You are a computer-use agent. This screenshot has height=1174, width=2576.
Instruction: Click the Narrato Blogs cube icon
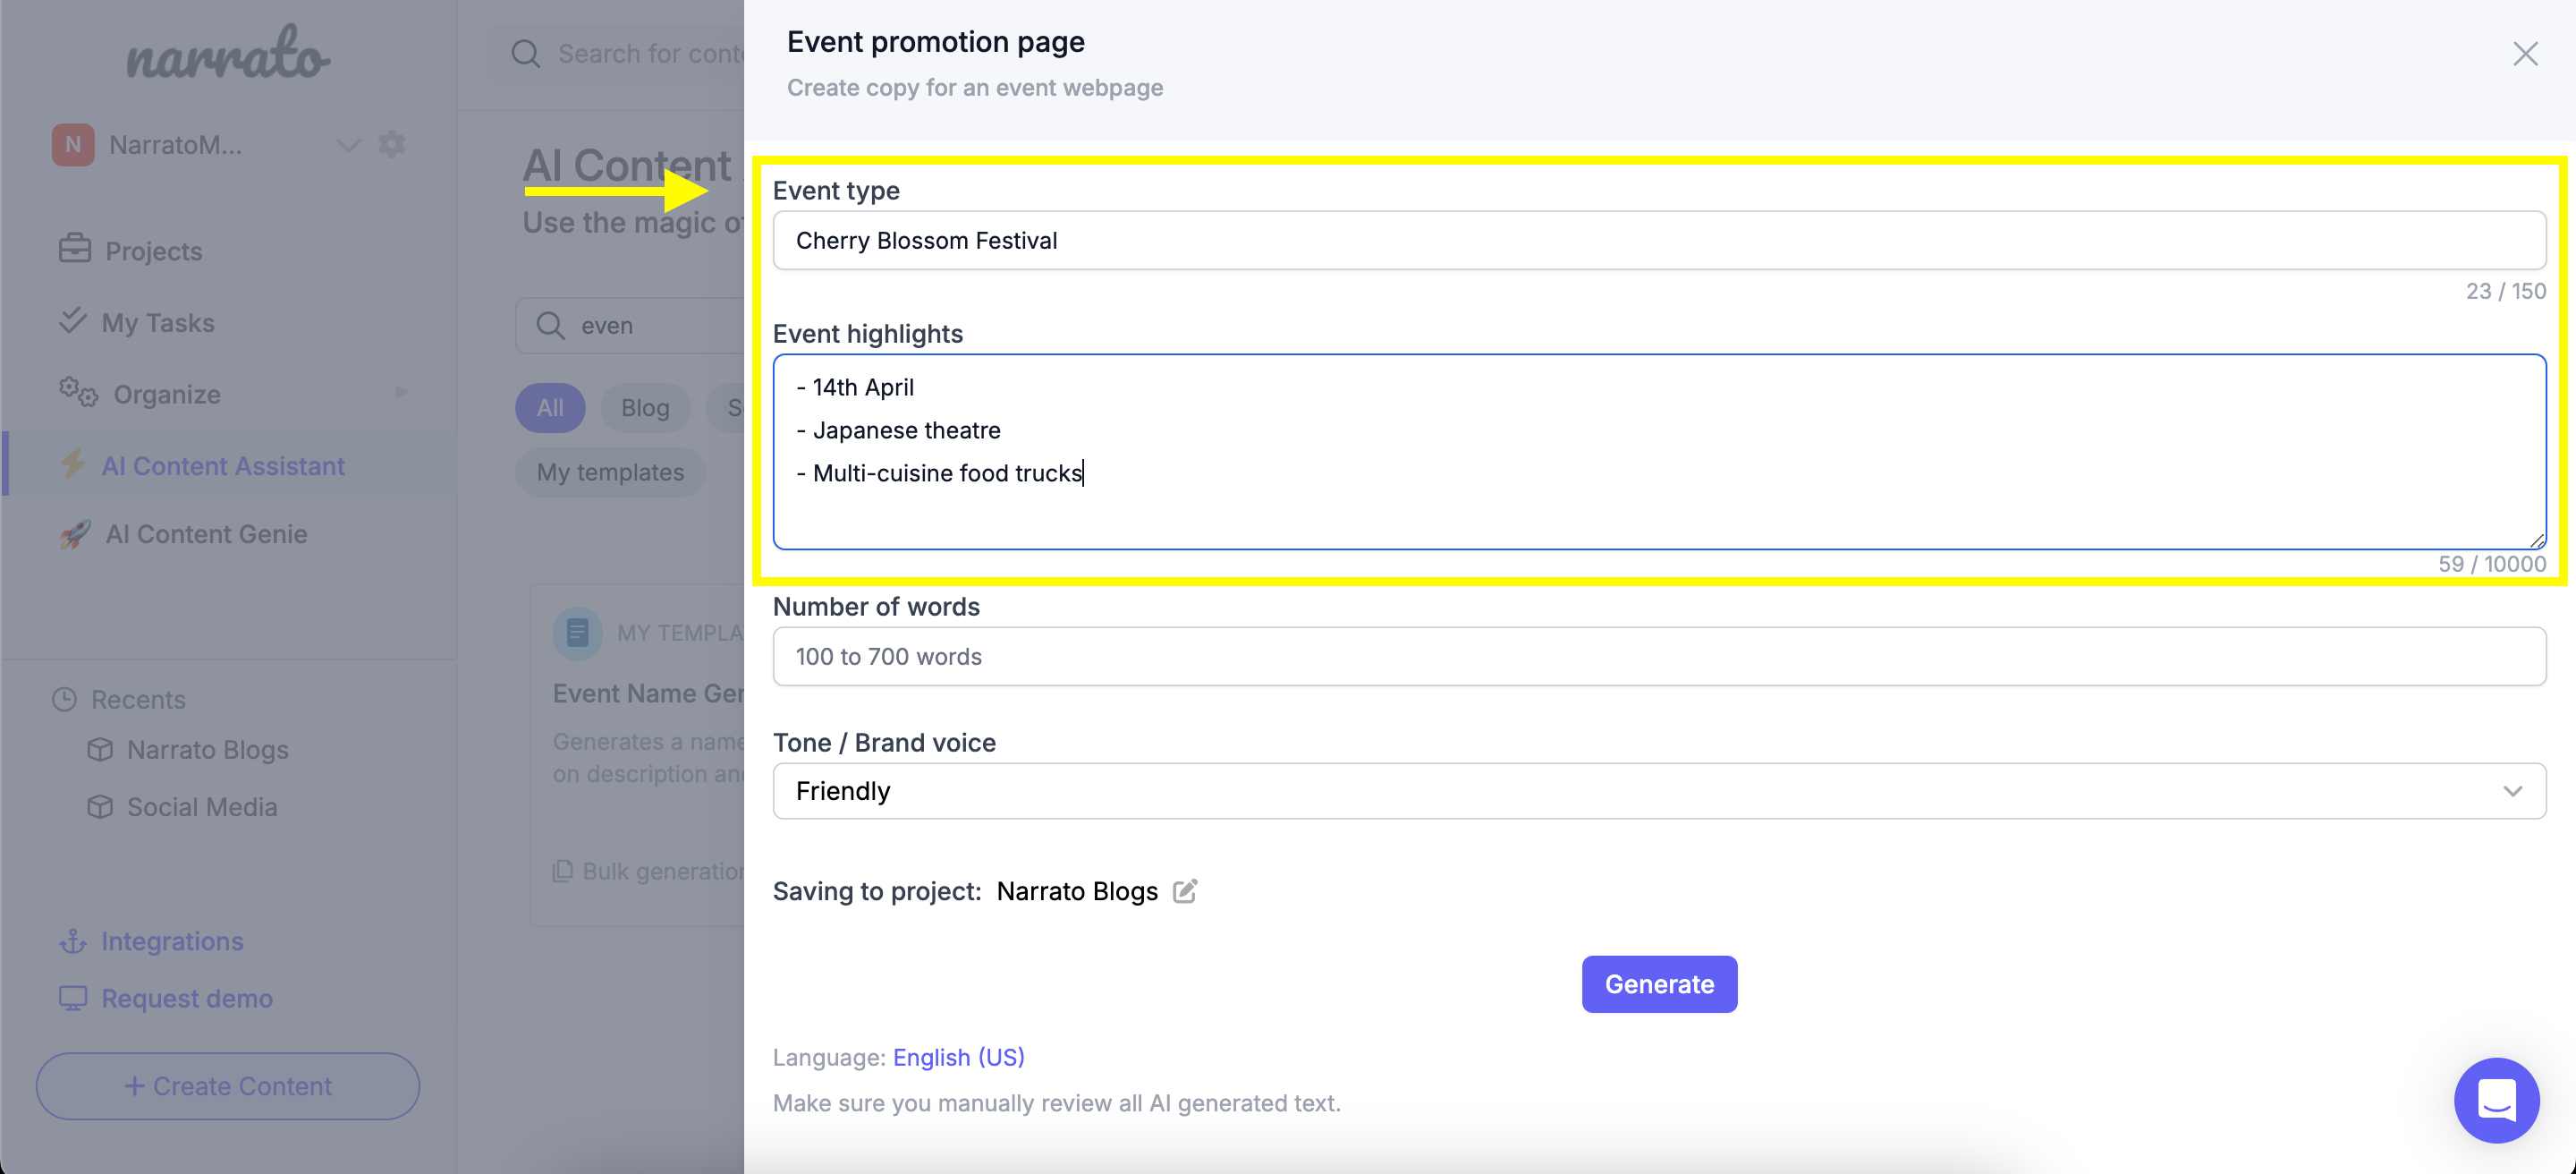coord(100,749)
